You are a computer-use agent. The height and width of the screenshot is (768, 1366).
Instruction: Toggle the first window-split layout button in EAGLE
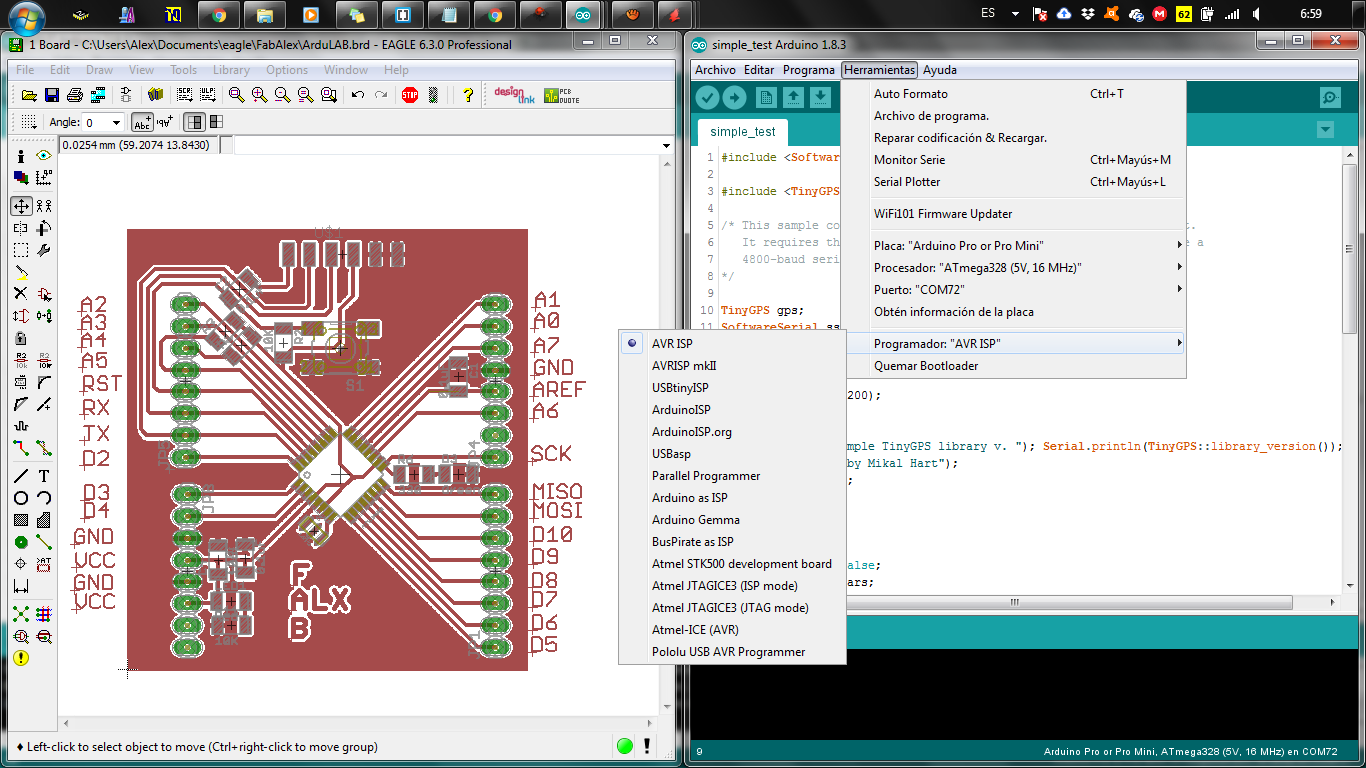tap(195, 122)
